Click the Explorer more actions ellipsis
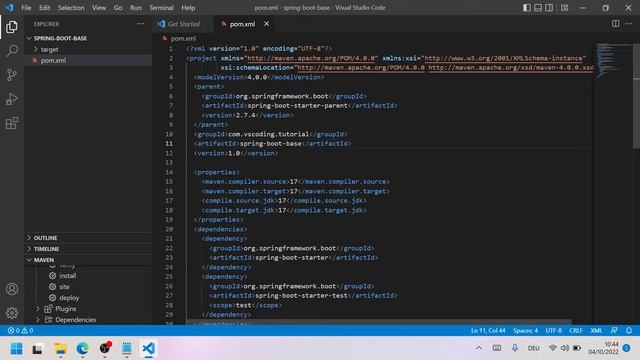 coord(140,24)
